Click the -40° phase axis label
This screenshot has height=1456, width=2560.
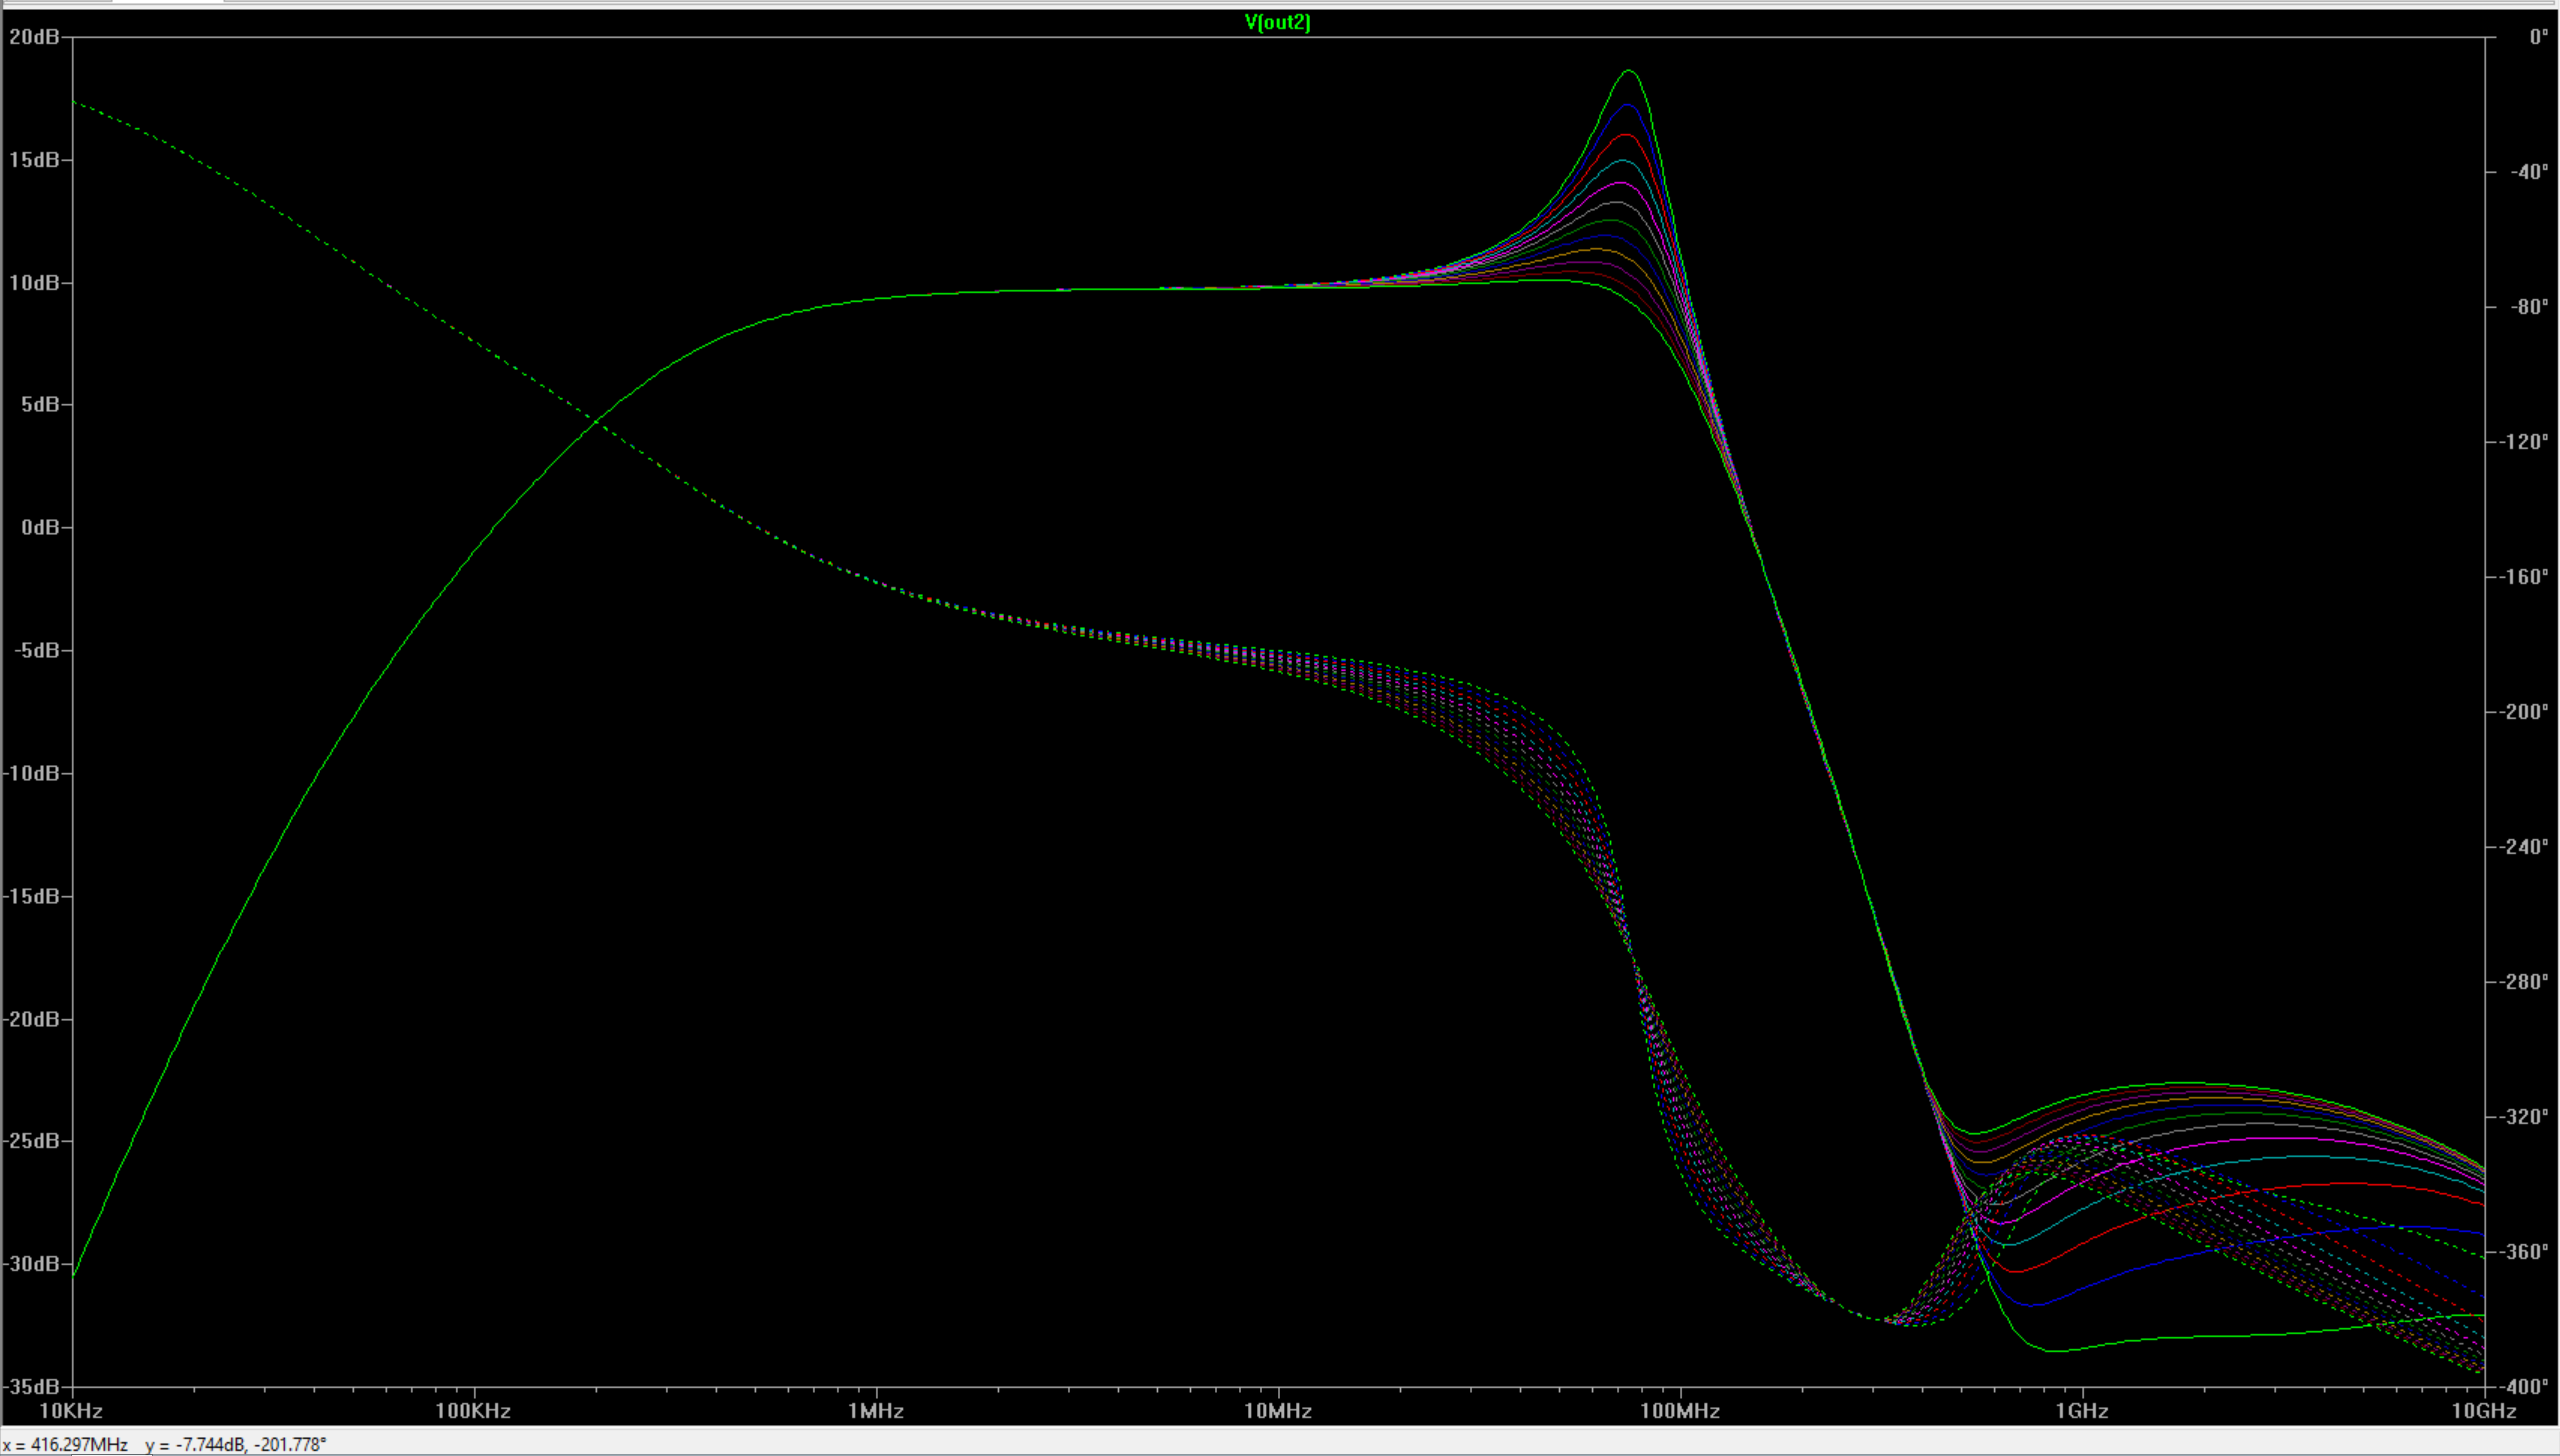pos(2529,172)
